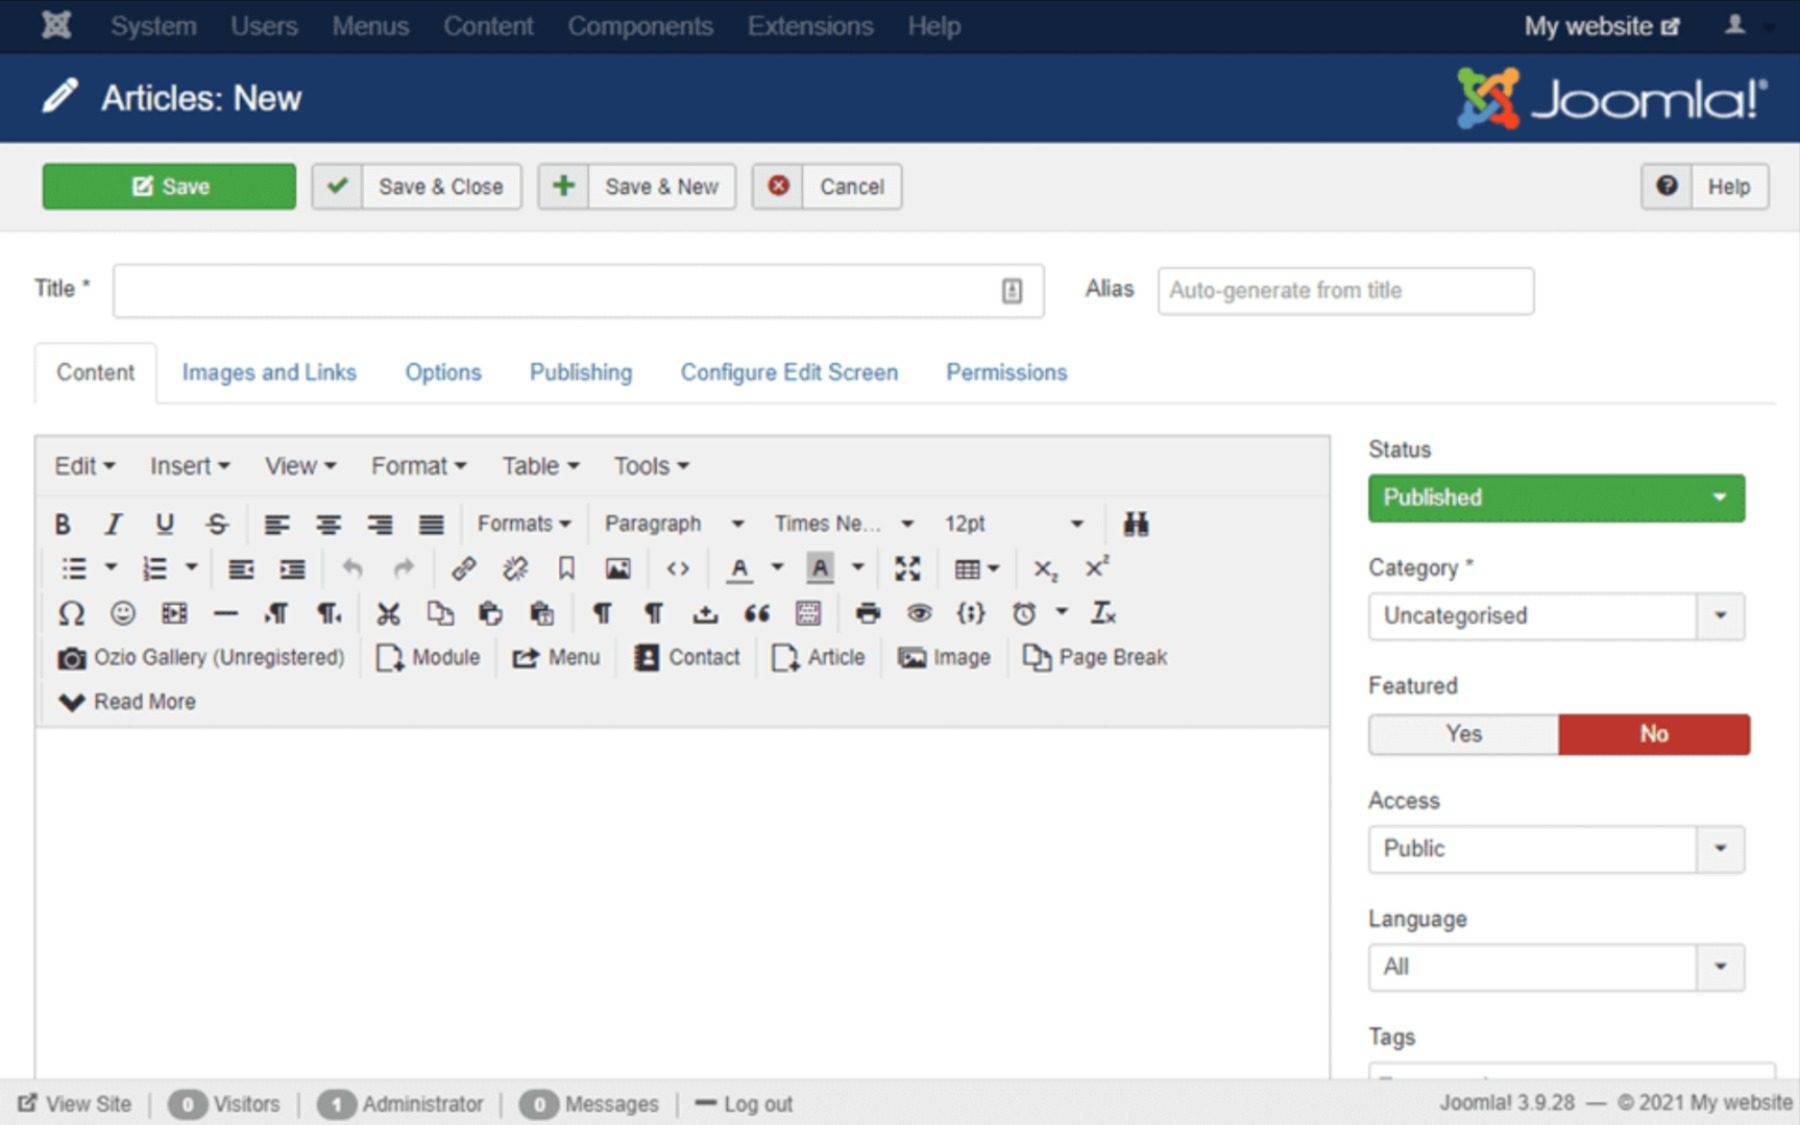The width and height of the screenshot is (1800, 1125).
Task: Open the 12pt font size dropdown
Action: pyautogui.click(x=1012, y=524)
